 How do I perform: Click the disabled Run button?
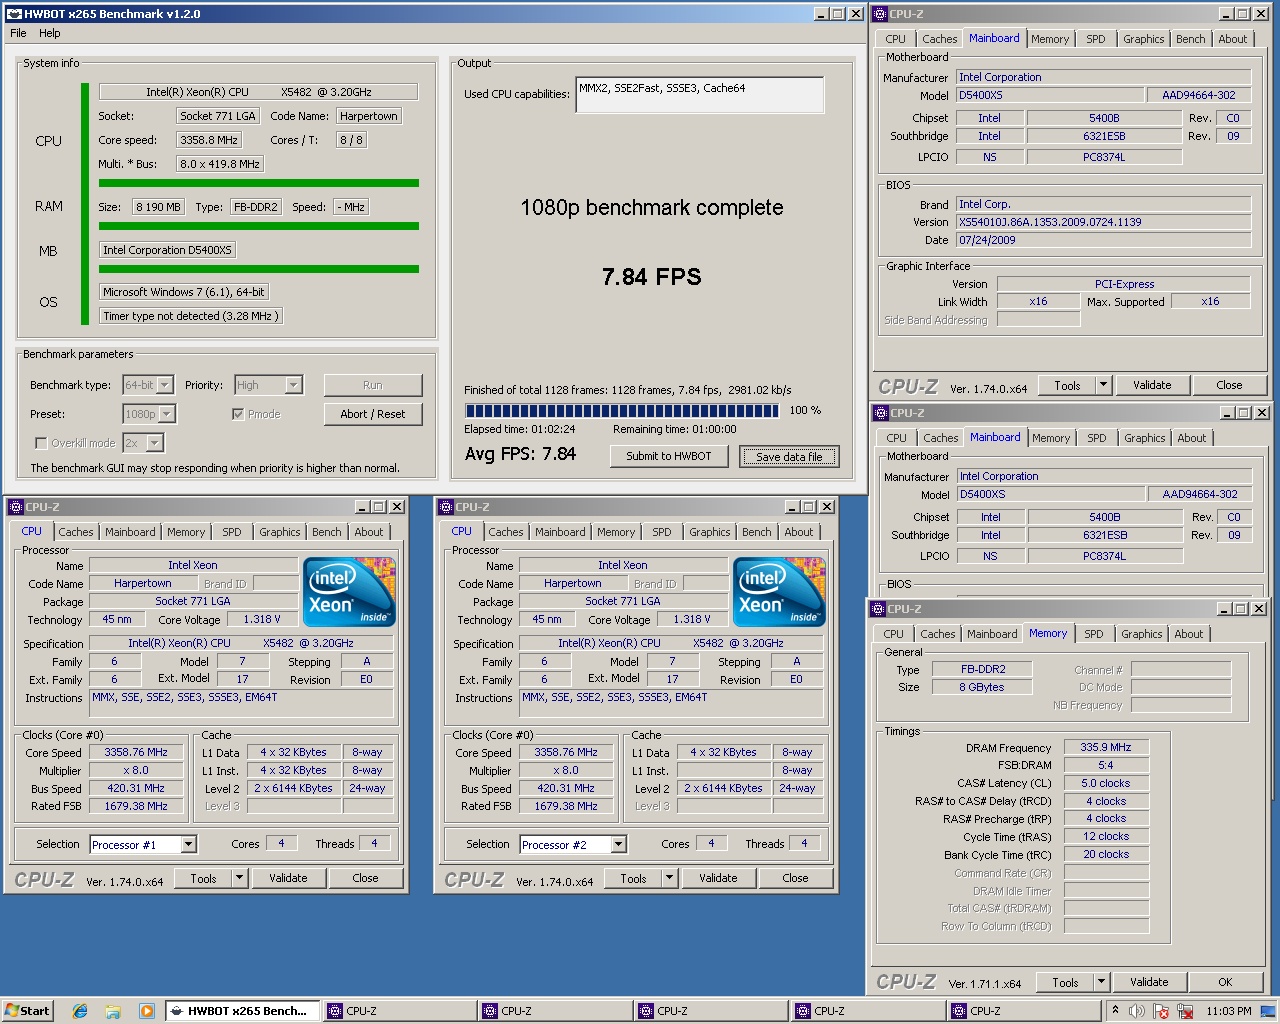373,385
